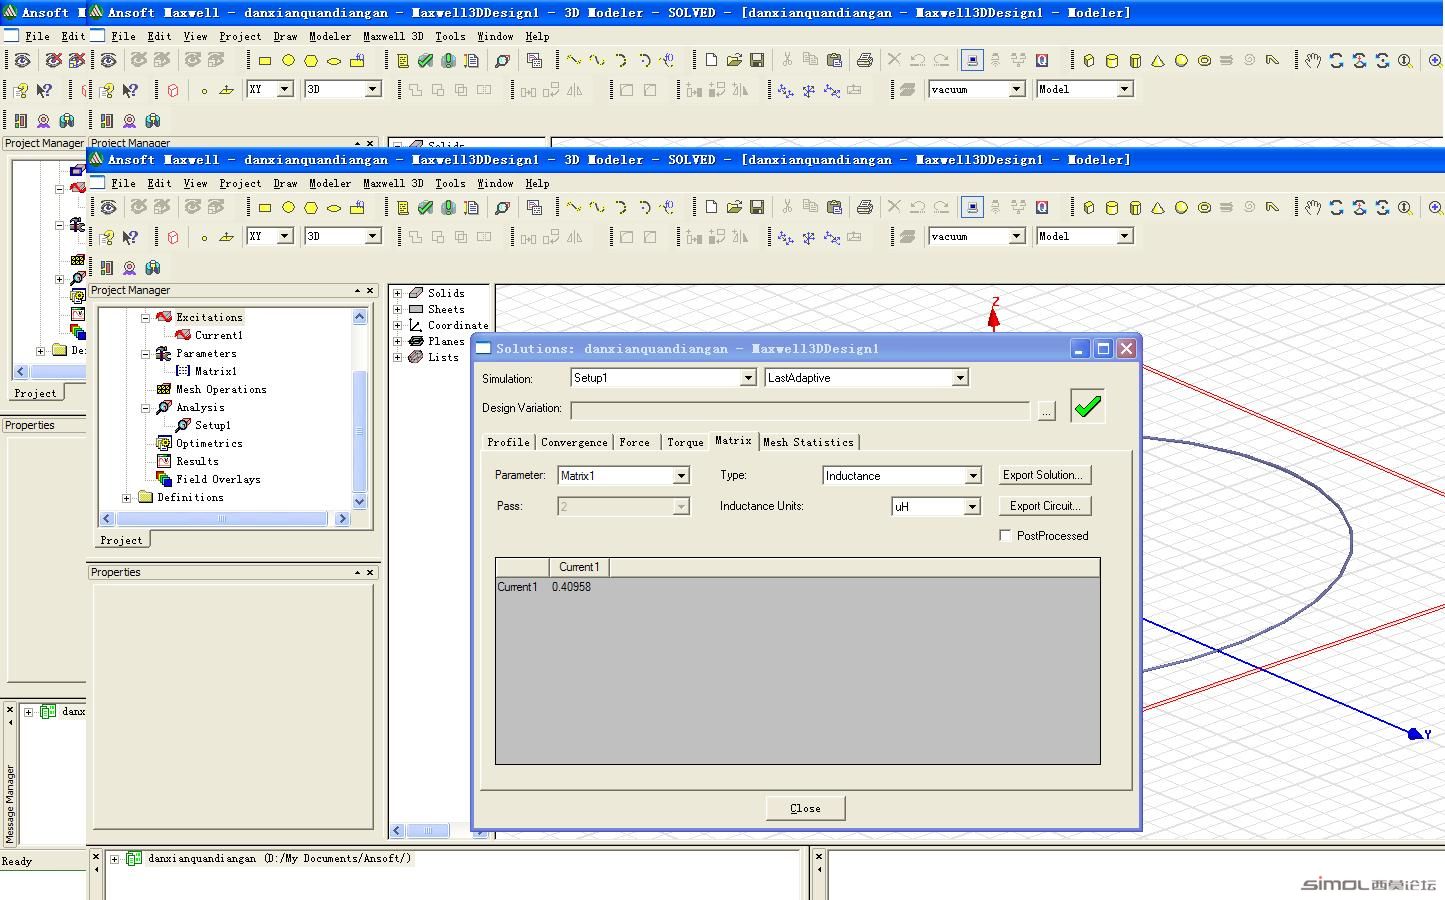Expand Sheets node in model tree
Screen dimensions: 1445x900
(x=398, y=310)
